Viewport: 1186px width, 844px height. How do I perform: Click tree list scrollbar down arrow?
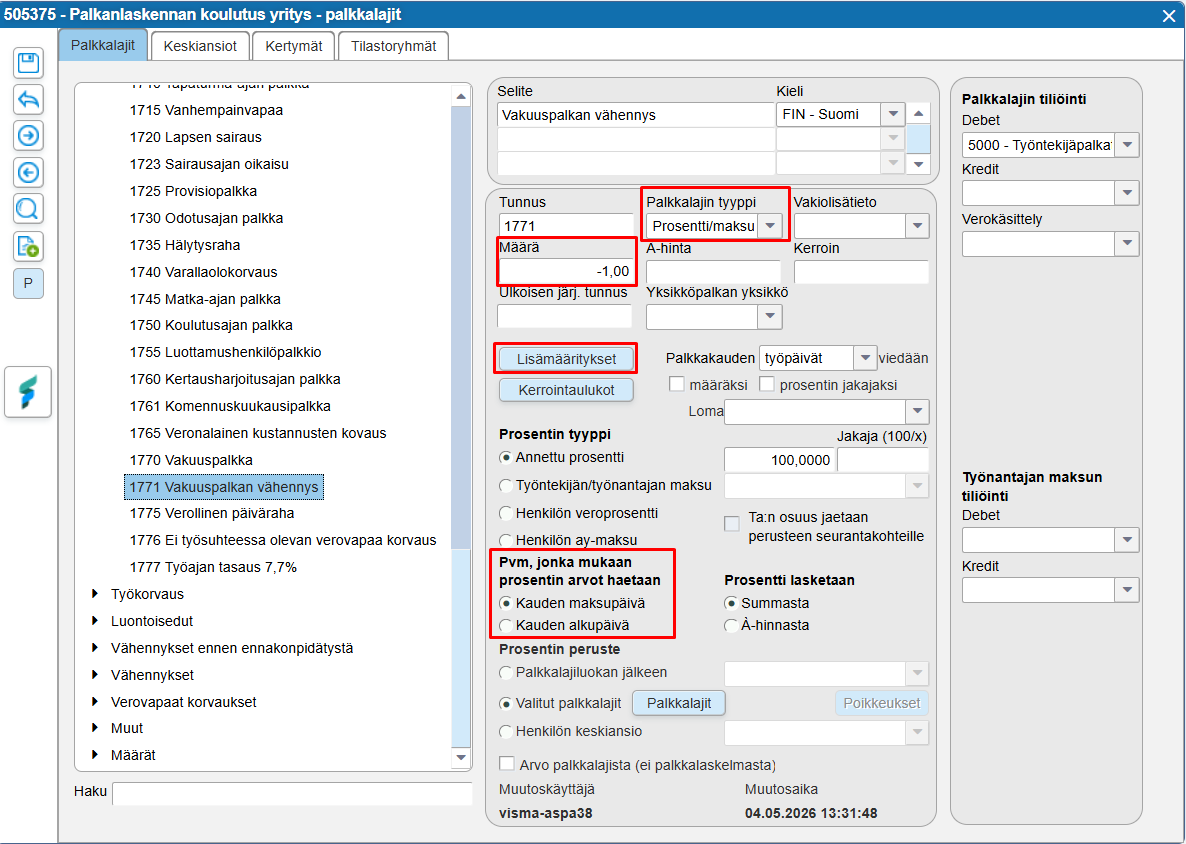461,758
